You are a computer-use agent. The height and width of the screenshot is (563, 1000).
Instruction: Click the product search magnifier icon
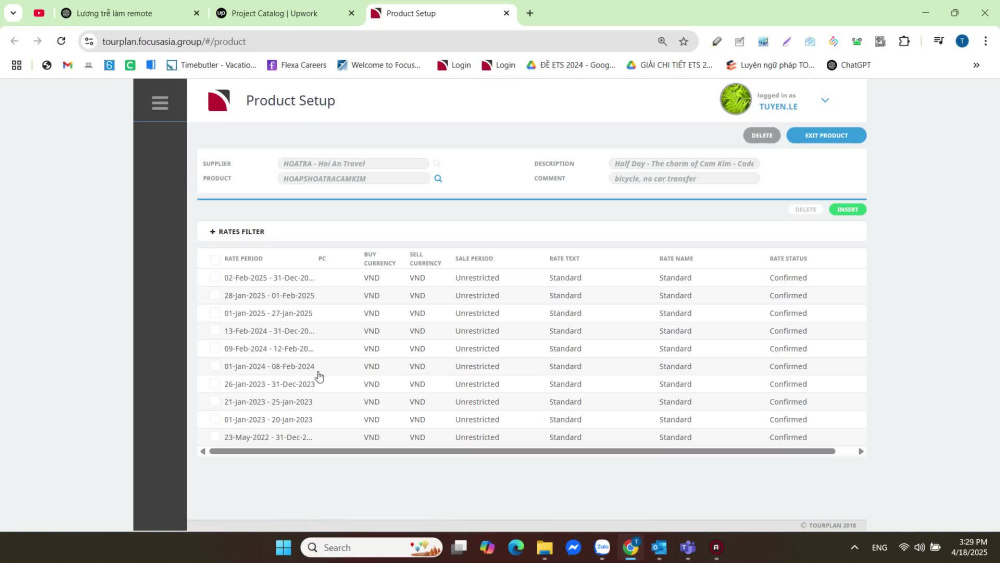[438, 179]
